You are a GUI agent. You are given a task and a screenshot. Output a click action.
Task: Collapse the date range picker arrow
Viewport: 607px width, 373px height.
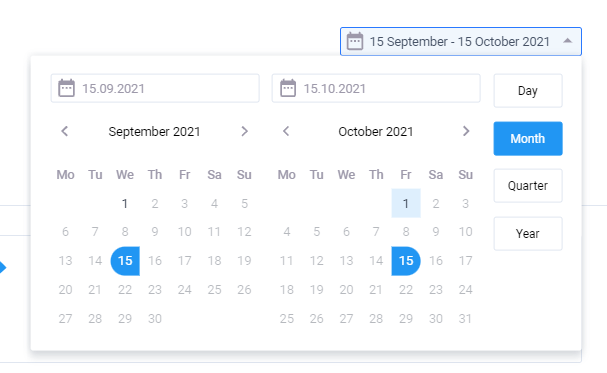point(568,41)
